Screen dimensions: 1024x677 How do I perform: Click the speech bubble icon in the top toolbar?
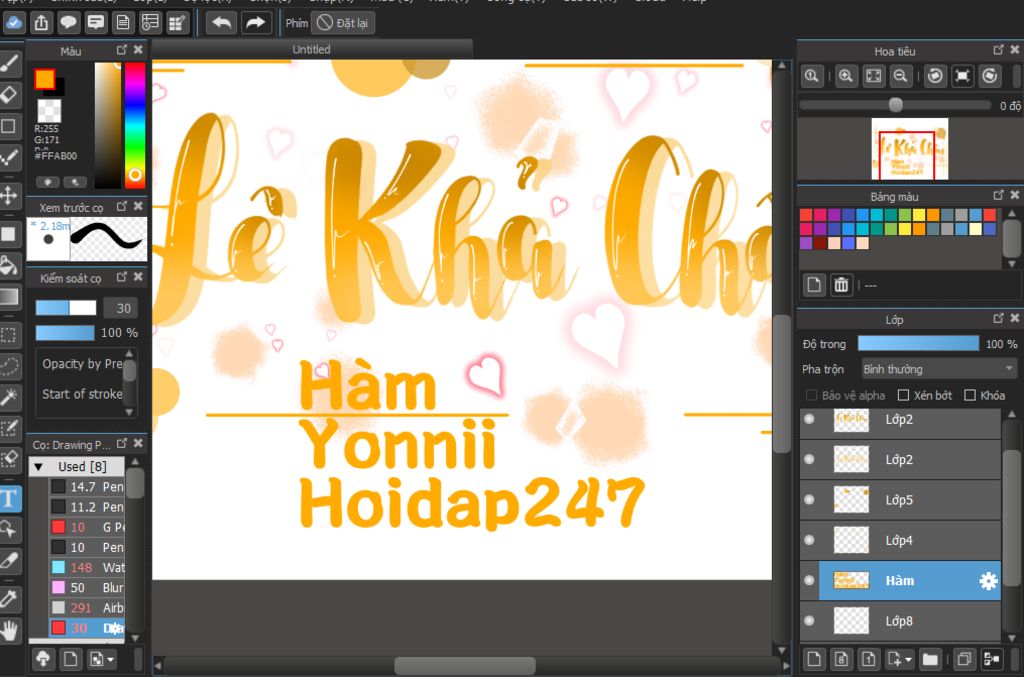click(68, 23)
